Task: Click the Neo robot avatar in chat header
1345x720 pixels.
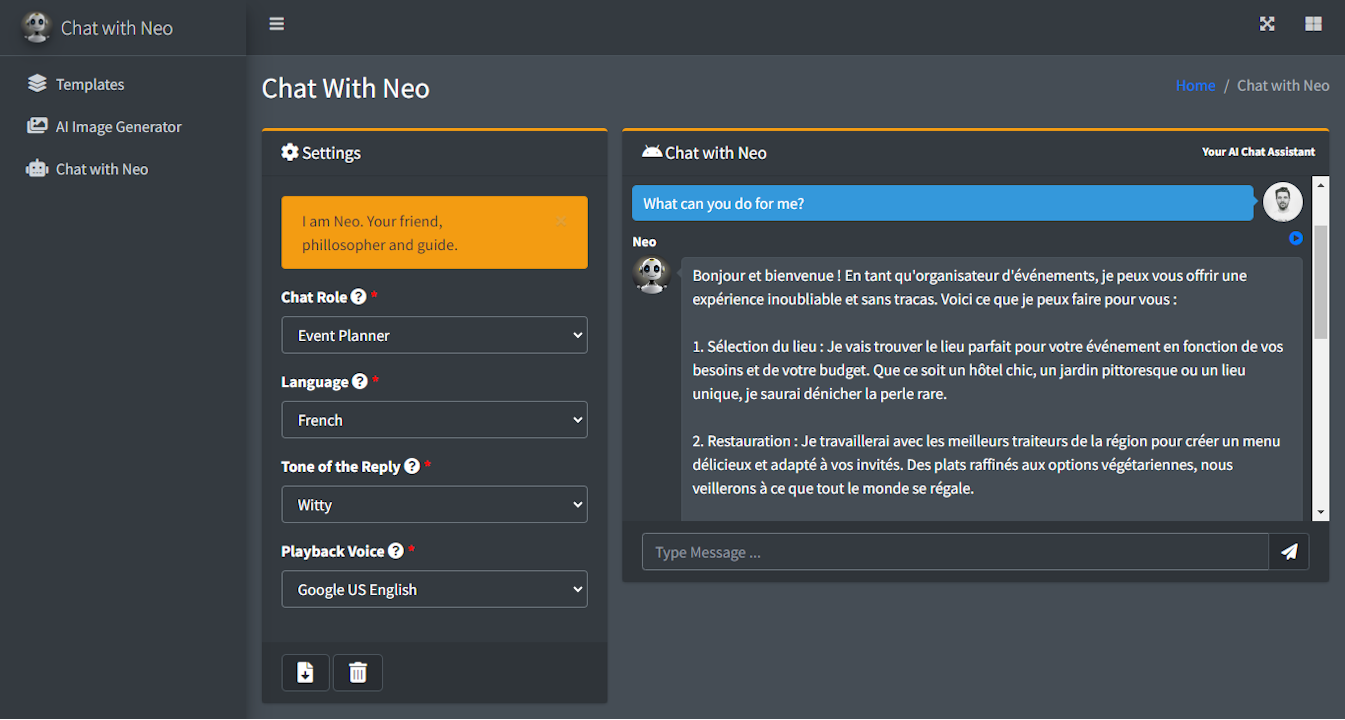Action: pos(653,152)
